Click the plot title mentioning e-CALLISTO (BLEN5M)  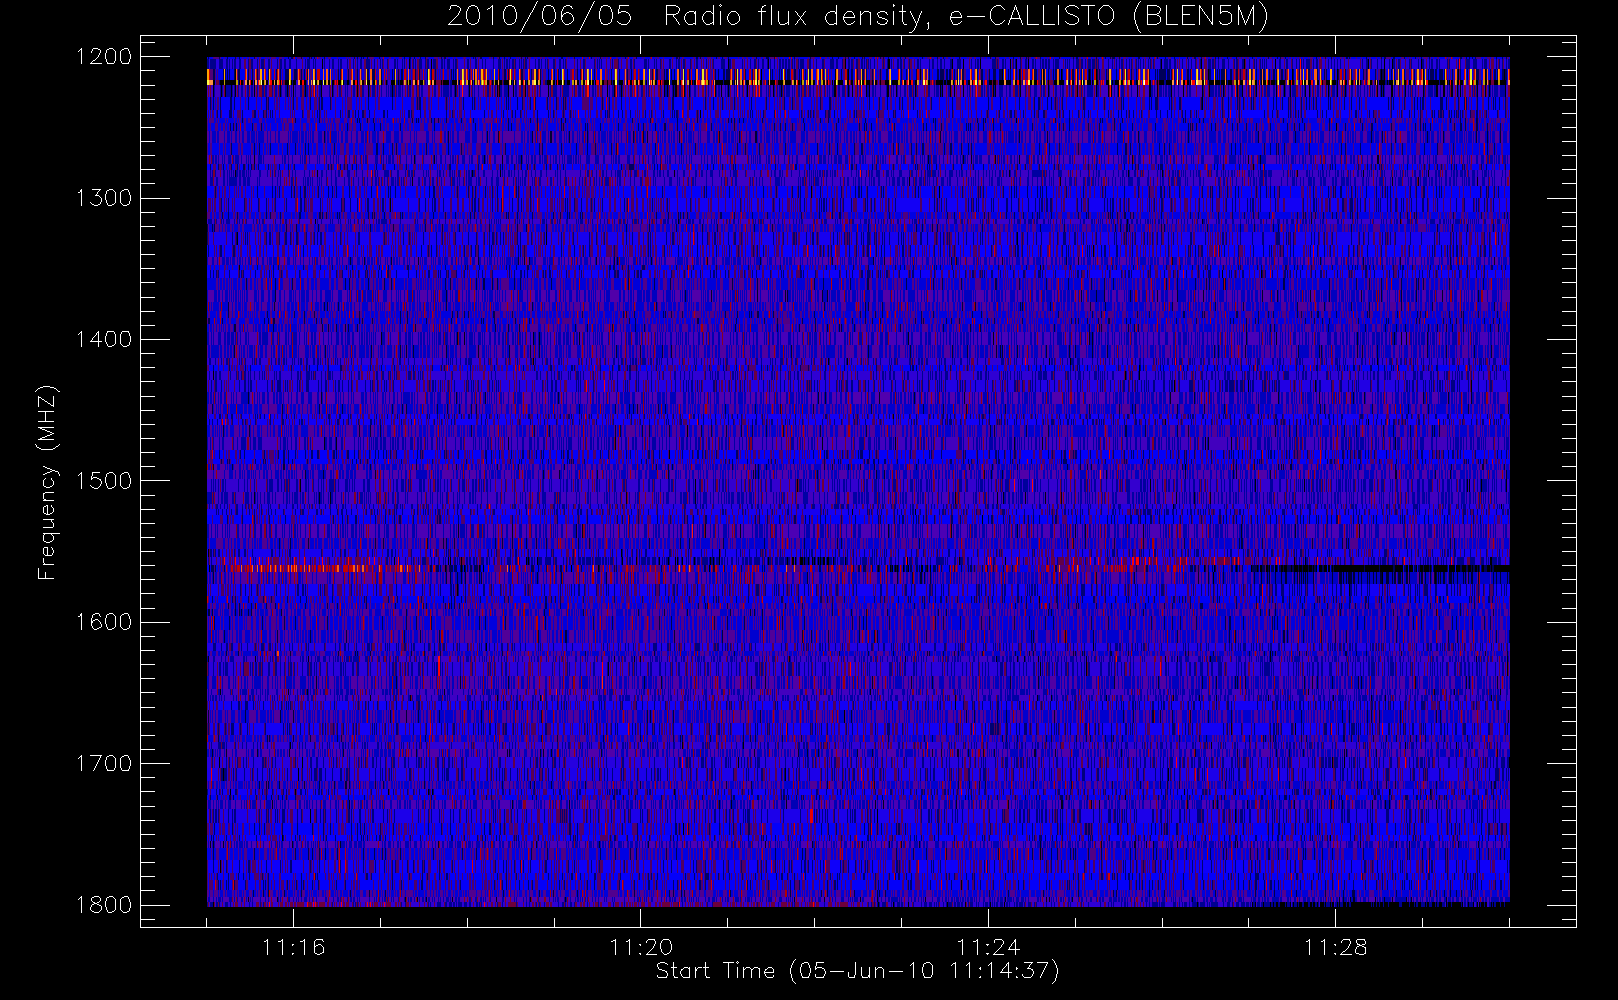[x=858, y=16]
